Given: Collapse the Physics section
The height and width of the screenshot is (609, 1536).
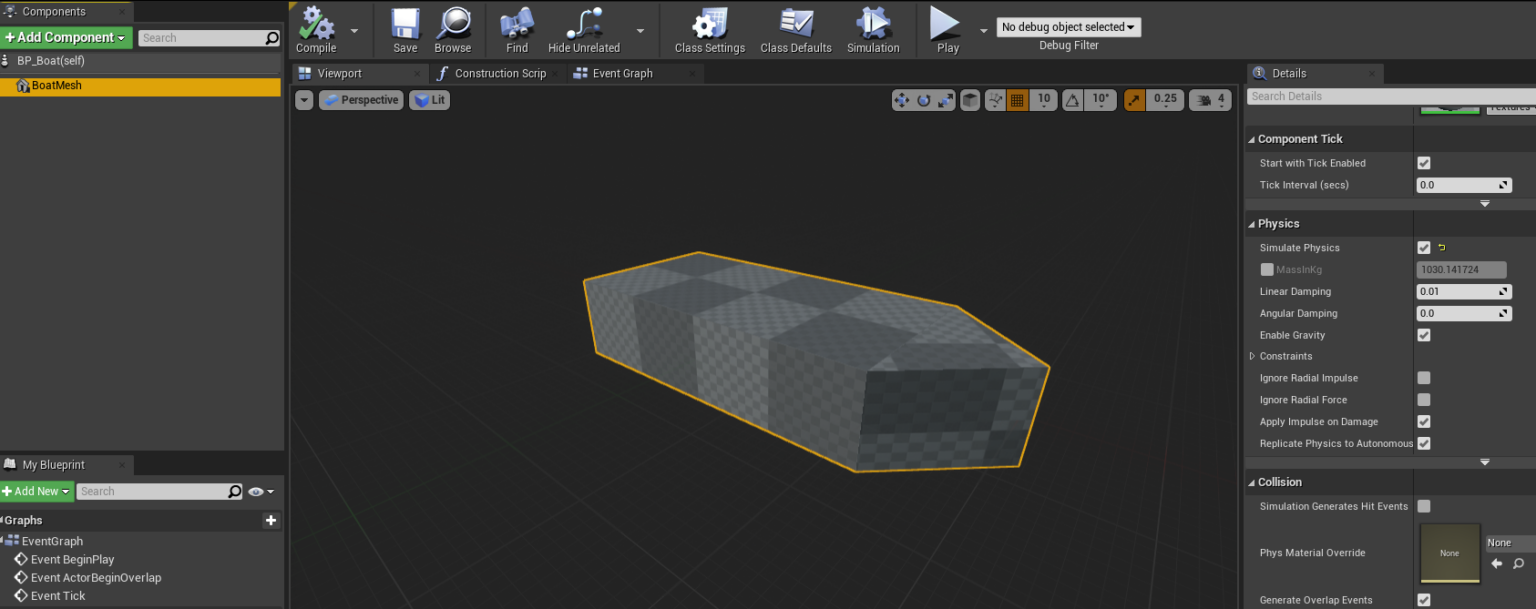Looking at the screenshot, I should point(1252,224).
